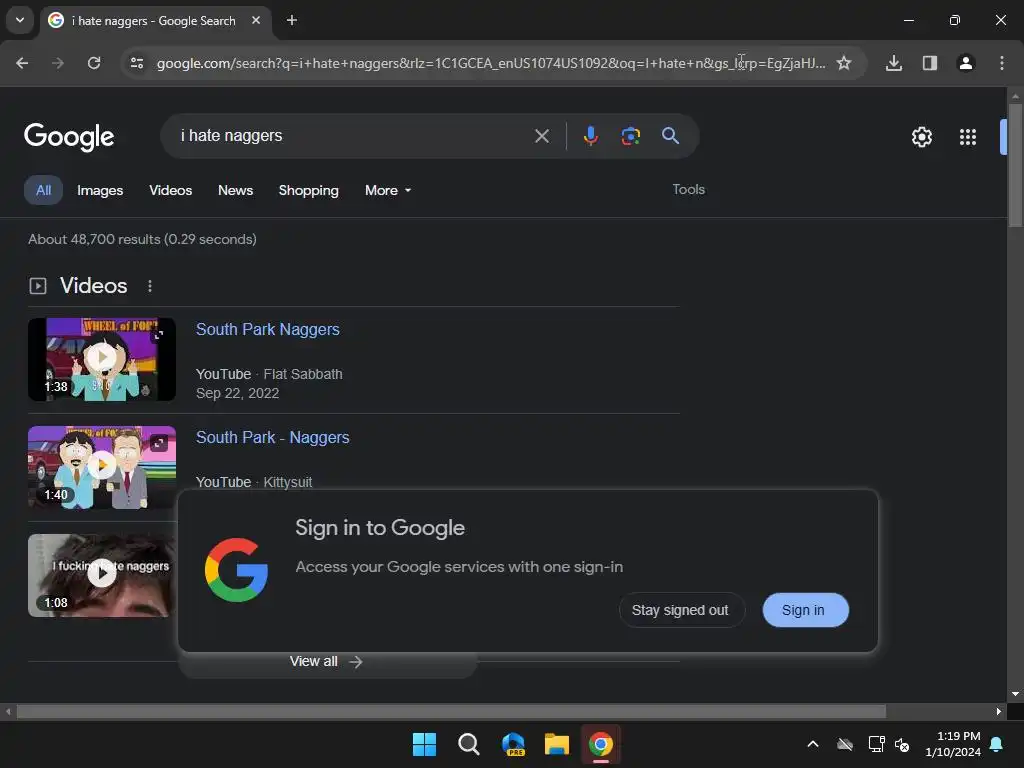Click the horizontal scrollbar
1024x768 pixels.
(451, 711)
